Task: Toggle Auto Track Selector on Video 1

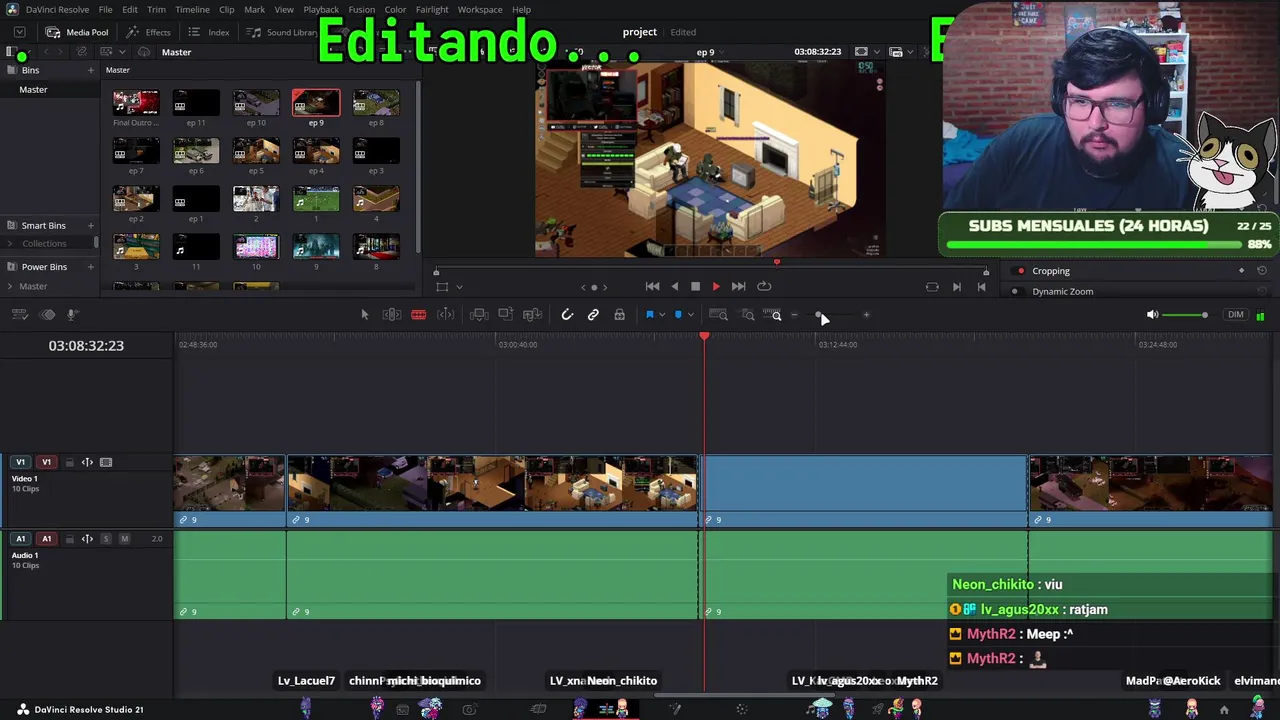Action: point(87,462)
